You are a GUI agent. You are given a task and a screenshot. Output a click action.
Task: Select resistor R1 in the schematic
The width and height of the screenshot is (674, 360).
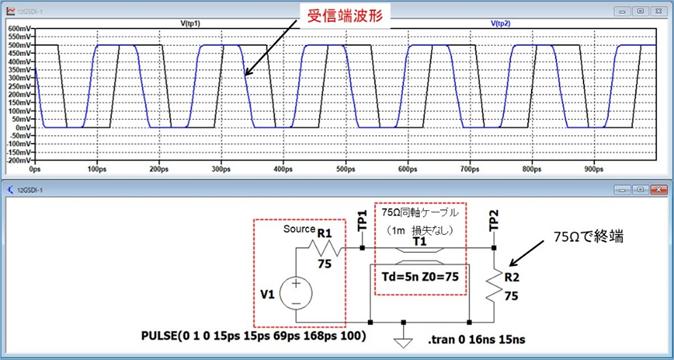point(325,248)
